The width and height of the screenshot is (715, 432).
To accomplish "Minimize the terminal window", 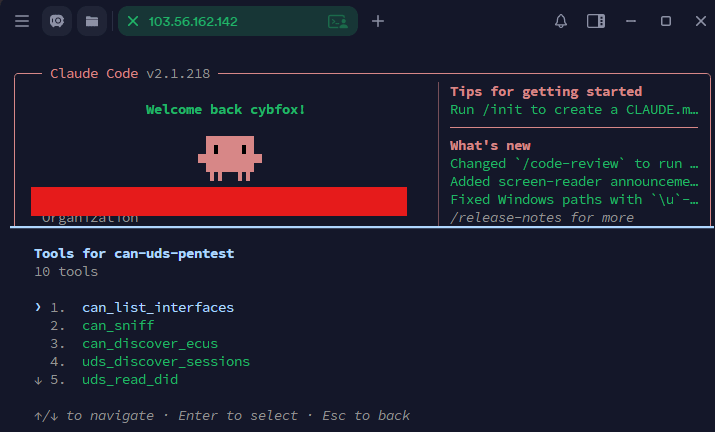I will point(631,21).
